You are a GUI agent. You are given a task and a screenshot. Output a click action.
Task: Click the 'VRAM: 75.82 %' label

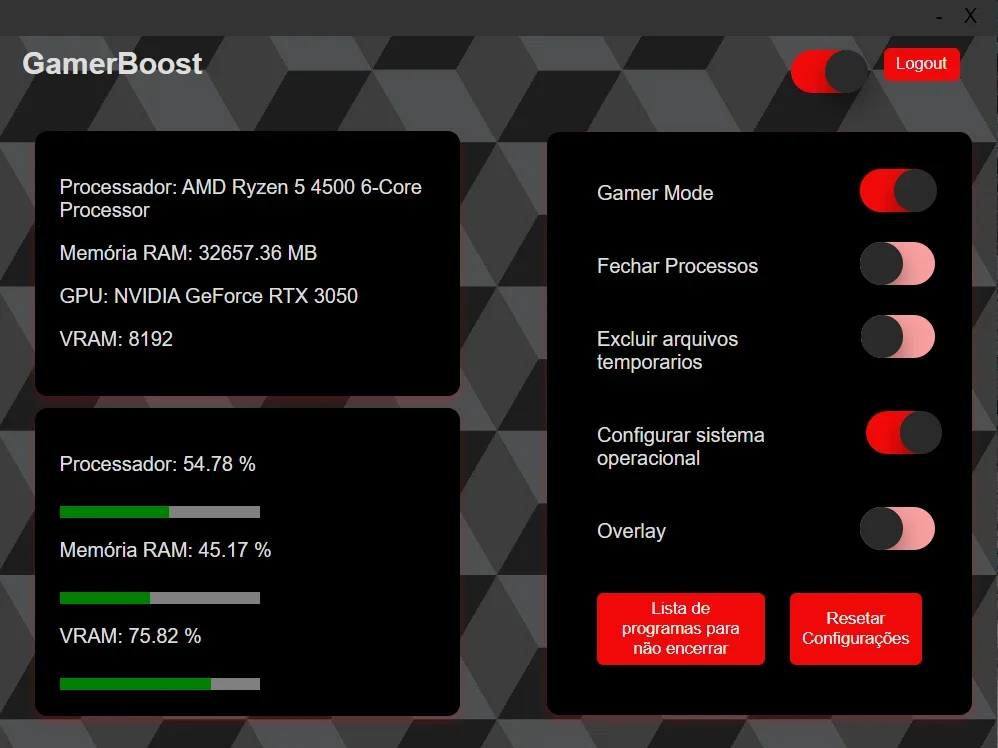pos(130,636)
